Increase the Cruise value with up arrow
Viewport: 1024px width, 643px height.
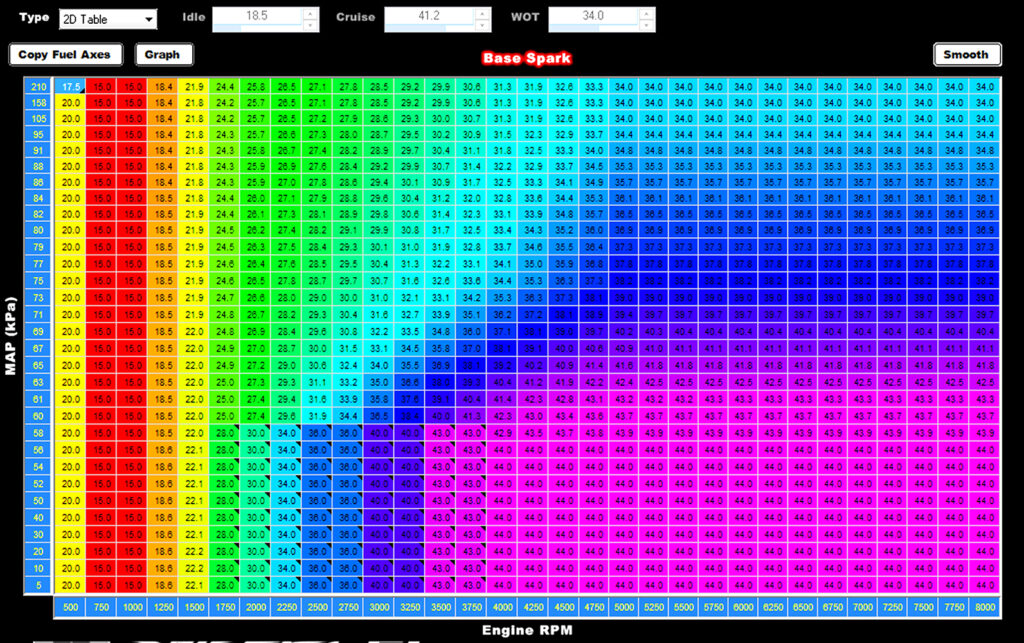[483, 14]
